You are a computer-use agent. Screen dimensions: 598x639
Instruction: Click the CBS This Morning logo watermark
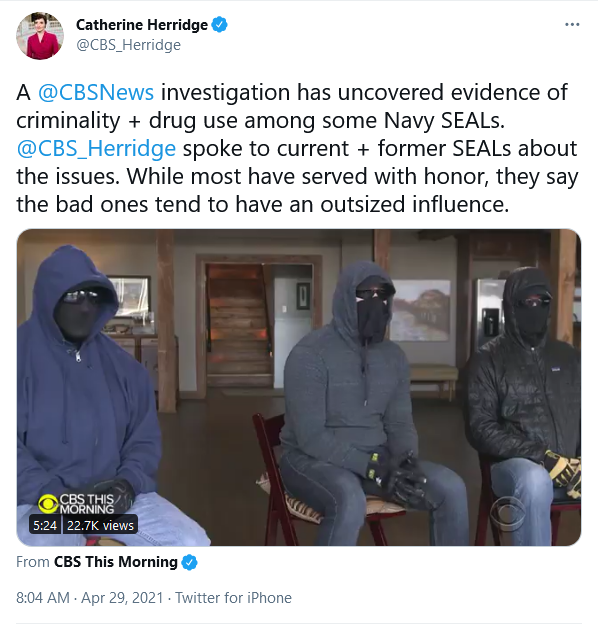point(76,504)
